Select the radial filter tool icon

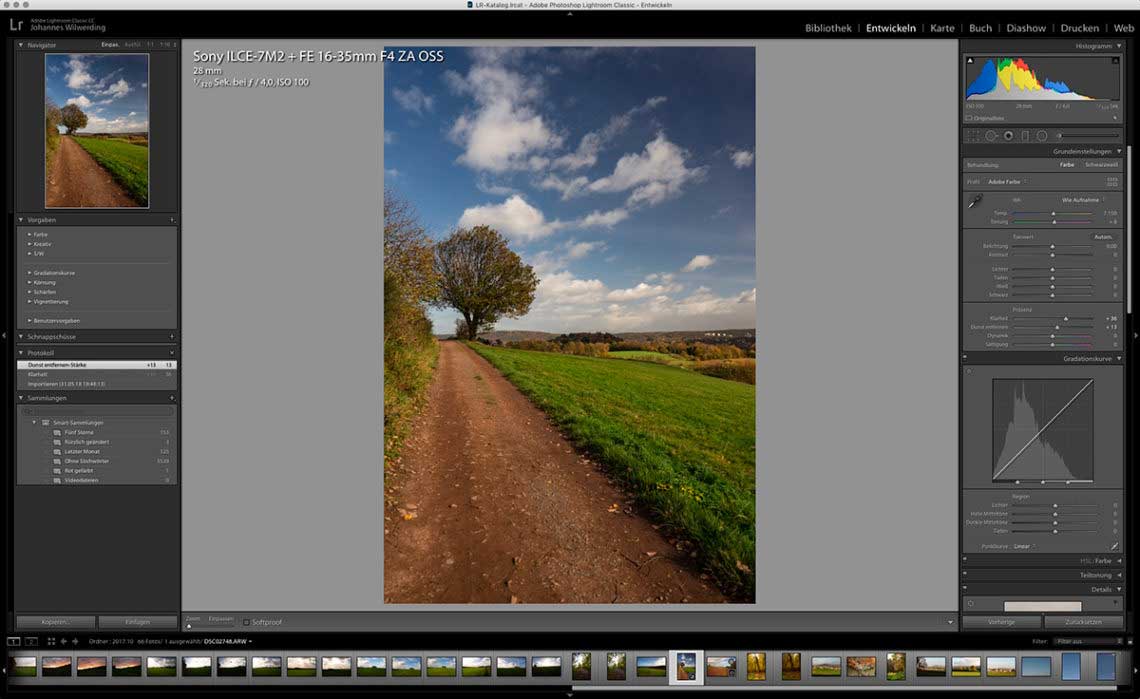point(1042,136)
